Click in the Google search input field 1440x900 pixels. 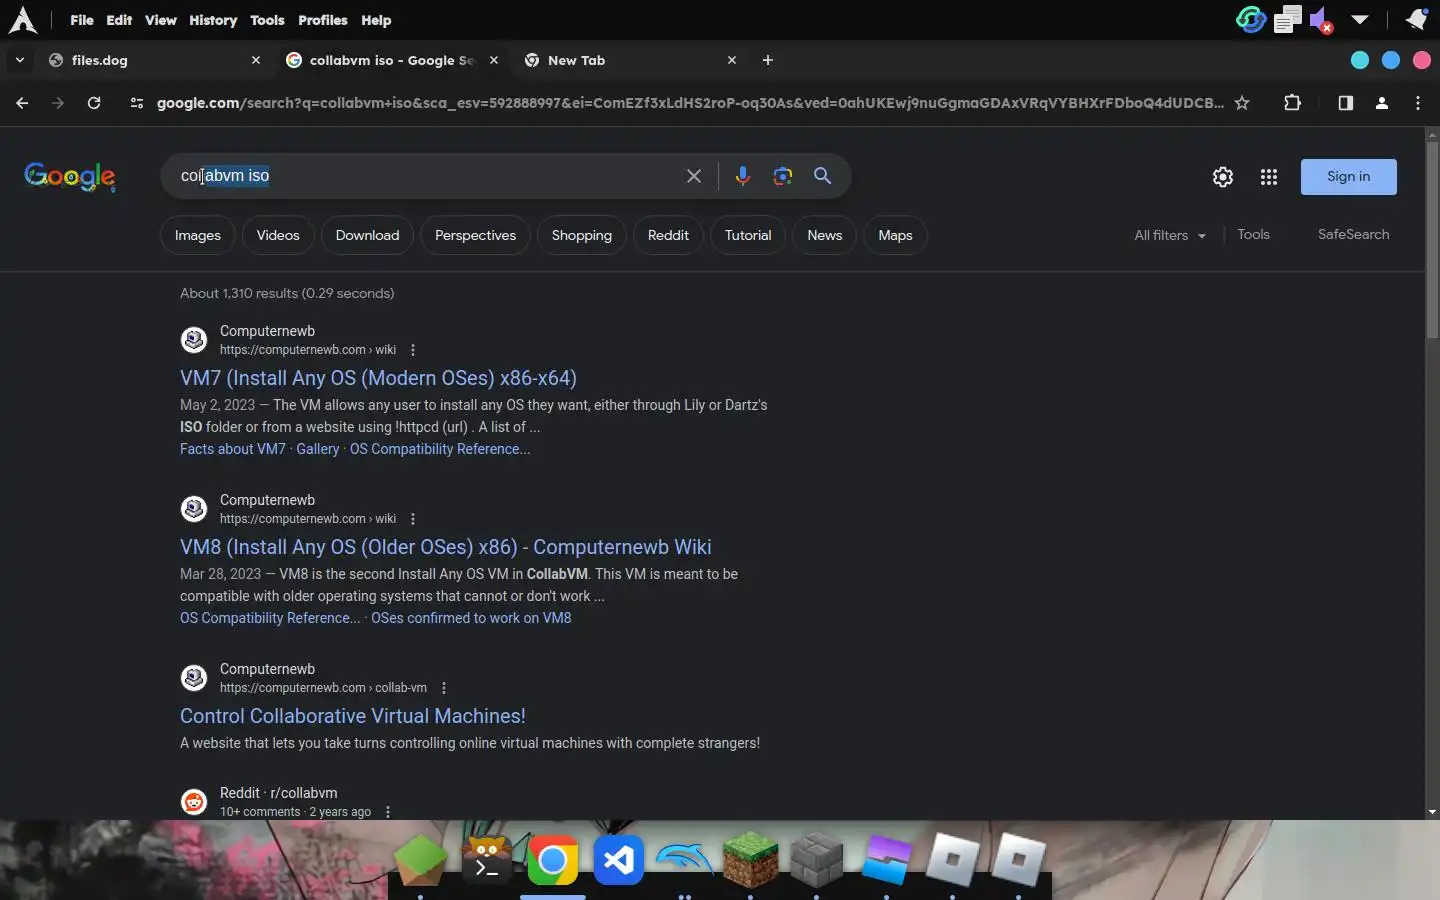[x=425, y=176]
